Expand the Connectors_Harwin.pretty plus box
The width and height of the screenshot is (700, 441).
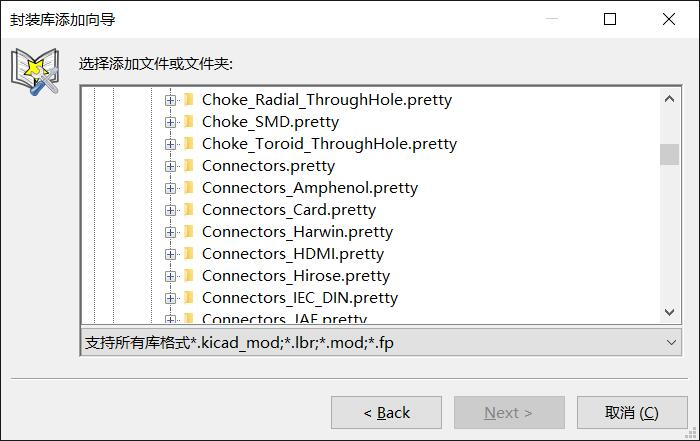click(x=170, y=232)
